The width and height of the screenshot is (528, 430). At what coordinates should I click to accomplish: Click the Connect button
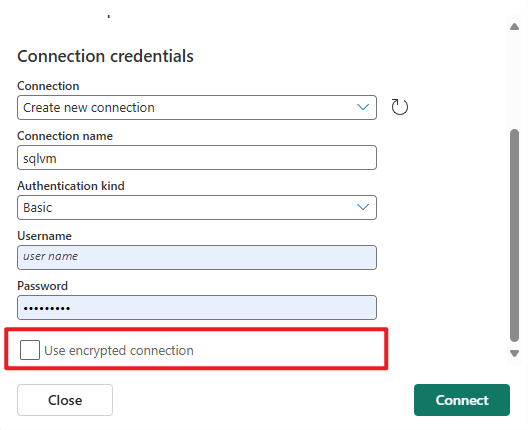(x=462, y=400)
